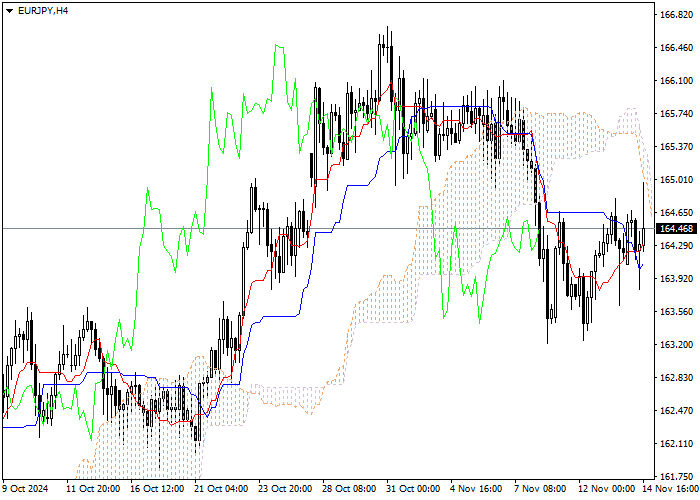Select the 163.200 price axis label
The image size is (700, 500).
tap(676, 345)
